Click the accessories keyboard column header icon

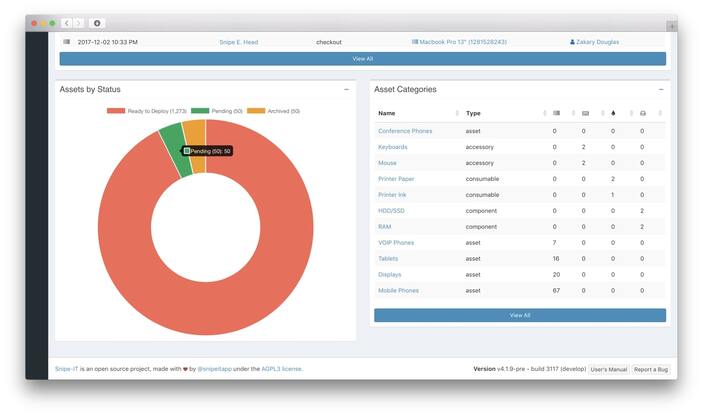pyautogui.click(x=585, y=113)
